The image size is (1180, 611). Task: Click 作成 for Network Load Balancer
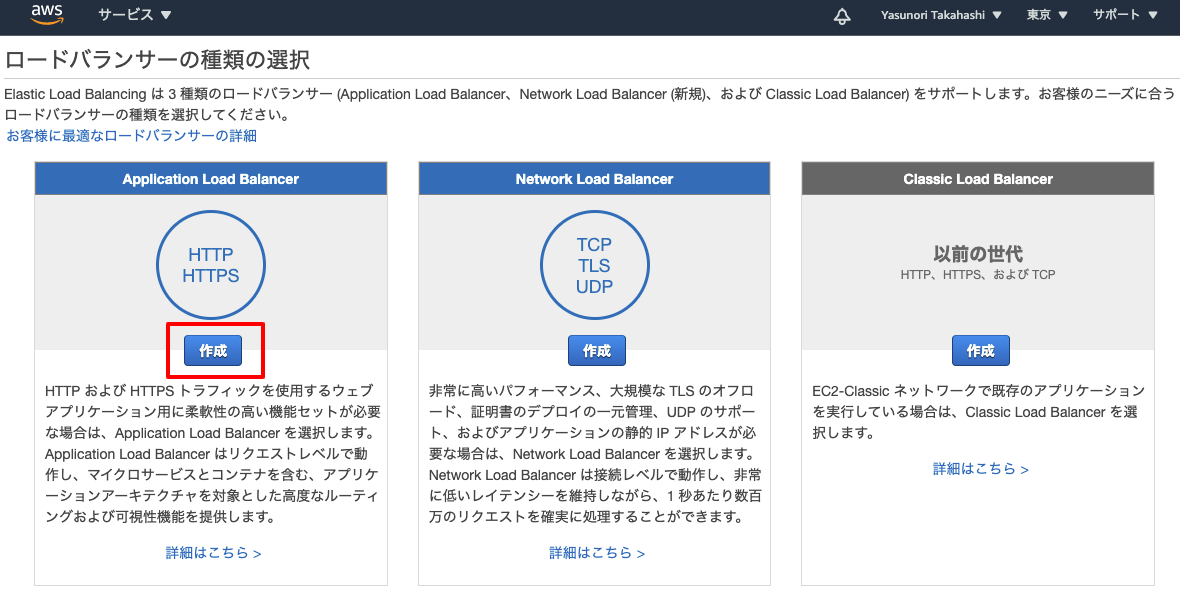point(597,351)
